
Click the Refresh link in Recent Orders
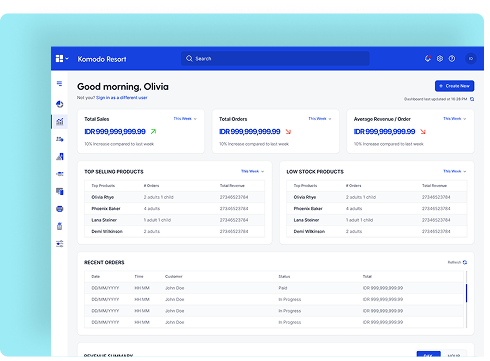454,262
